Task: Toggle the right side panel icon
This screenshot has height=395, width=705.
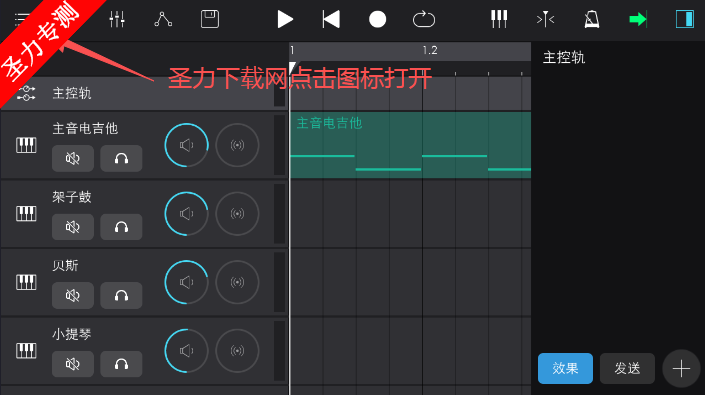Action: tap(685, 19)
